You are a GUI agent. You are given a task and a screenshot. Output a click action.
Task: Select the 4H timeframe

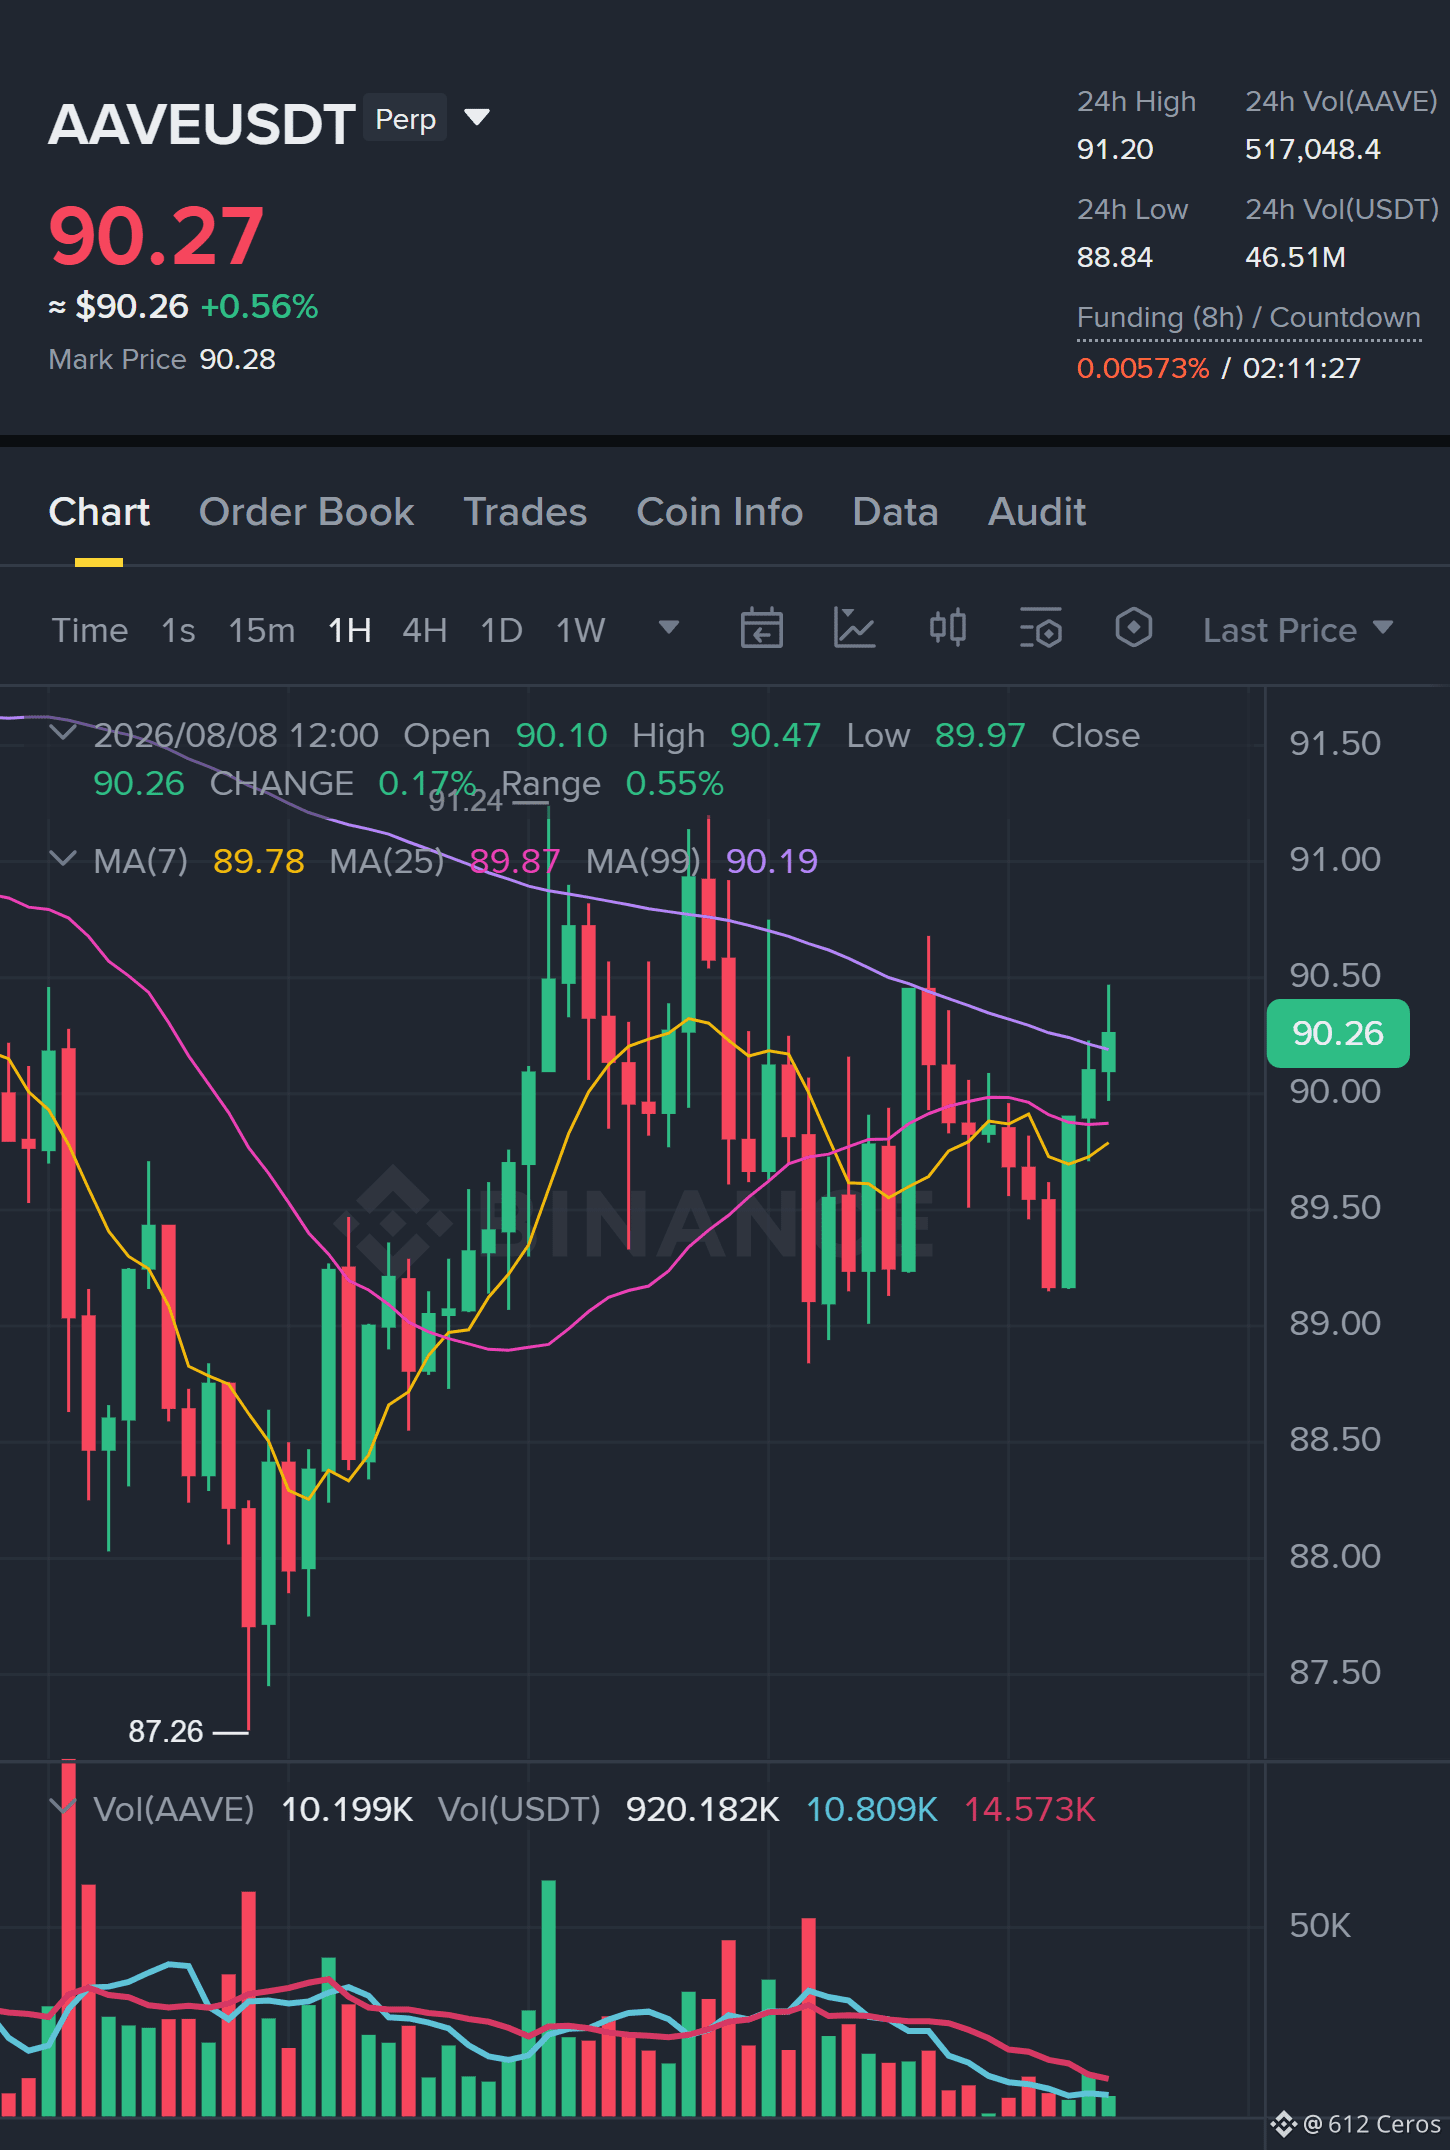pyautogui.click(x=424, y=630)
